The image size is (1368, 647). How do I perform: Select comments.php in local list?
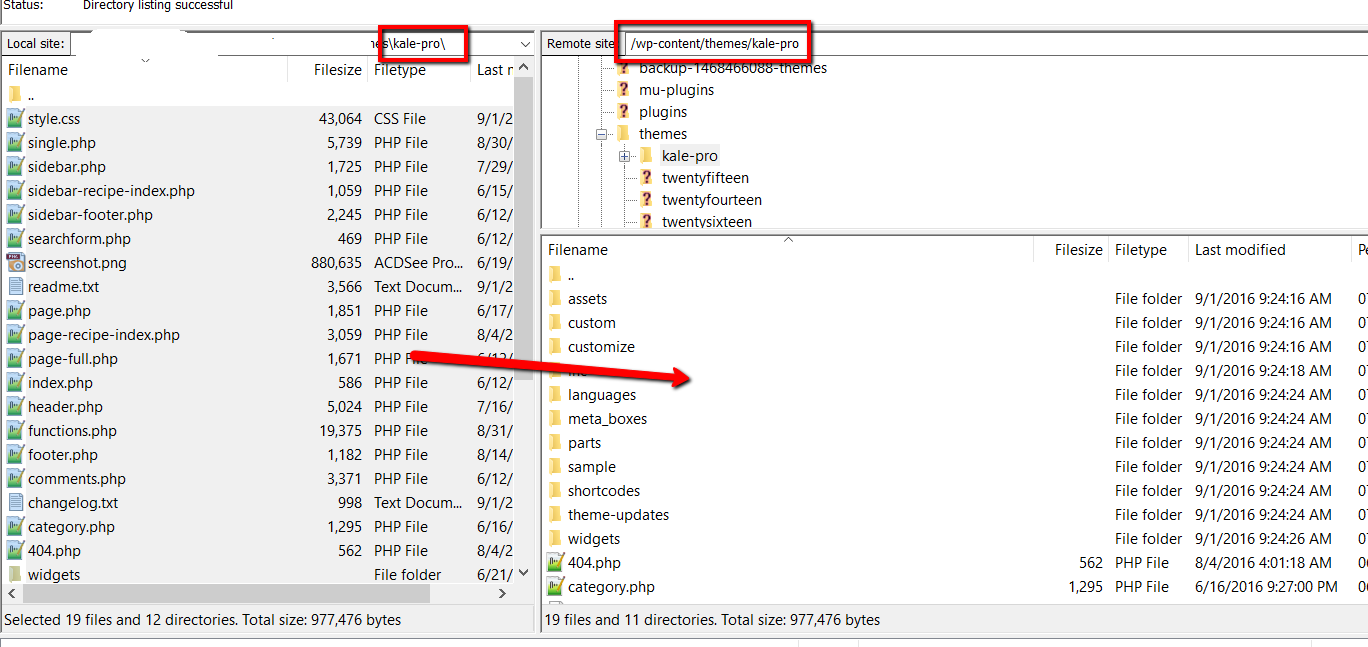77,479
